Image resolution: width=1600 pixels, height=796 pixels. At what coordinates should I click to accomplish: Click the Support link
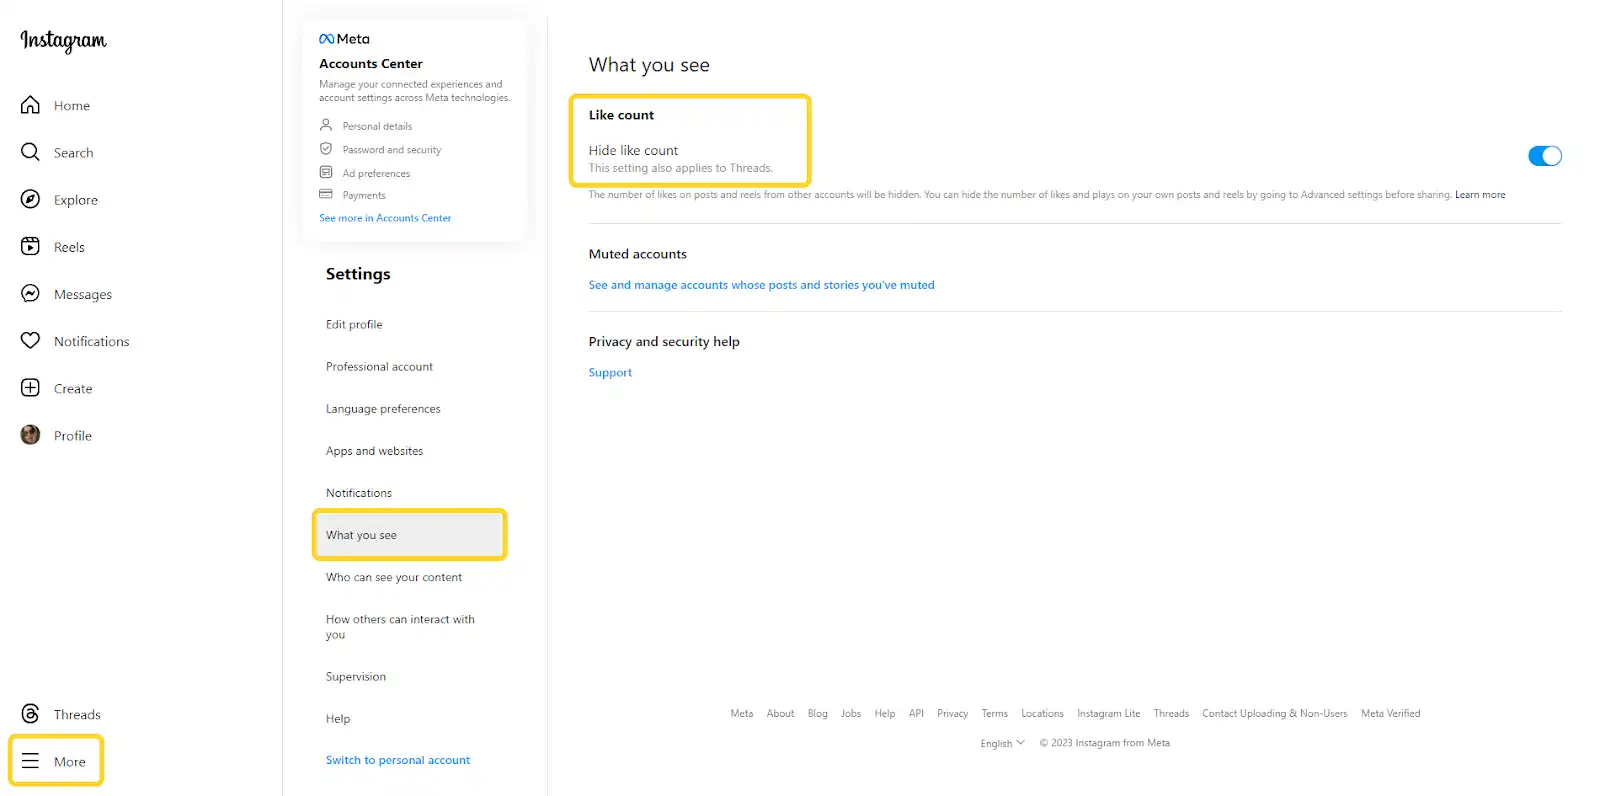(x=610, y=372)
